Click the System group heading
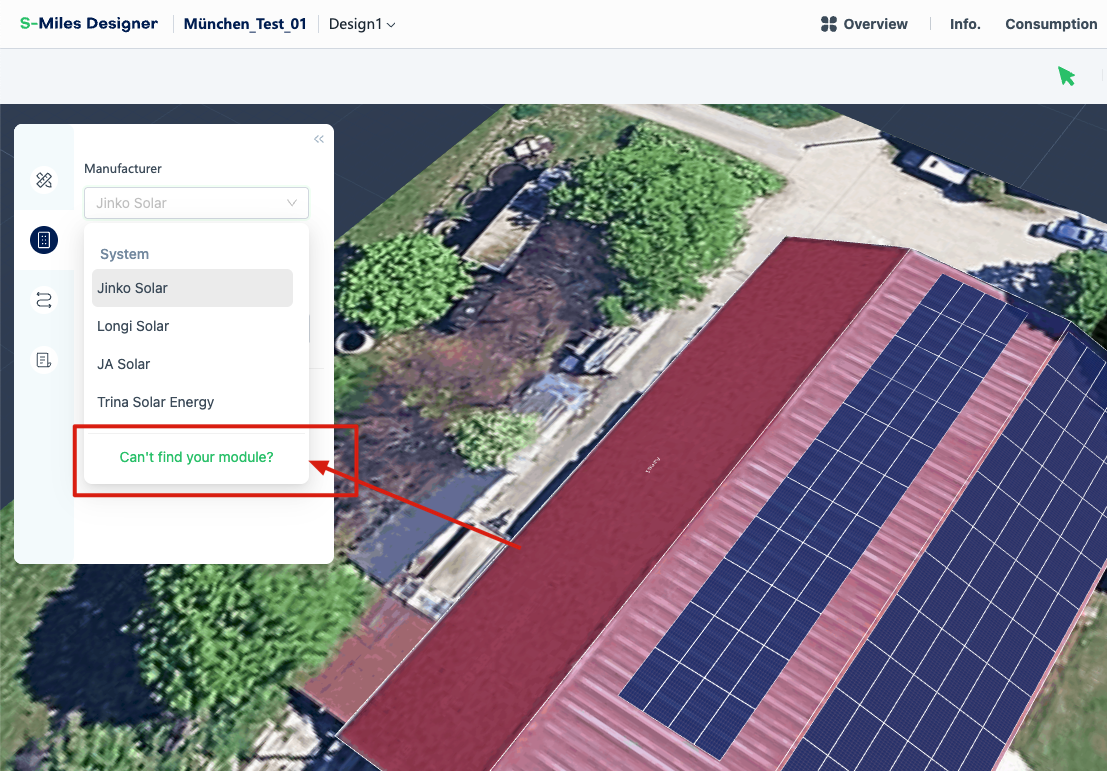 (124, 254)
